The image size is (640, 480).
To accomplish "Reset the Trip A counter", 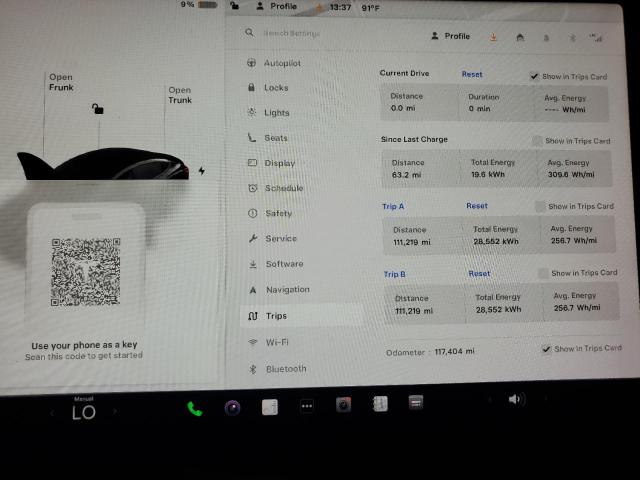I will click(x=477, y=206).
